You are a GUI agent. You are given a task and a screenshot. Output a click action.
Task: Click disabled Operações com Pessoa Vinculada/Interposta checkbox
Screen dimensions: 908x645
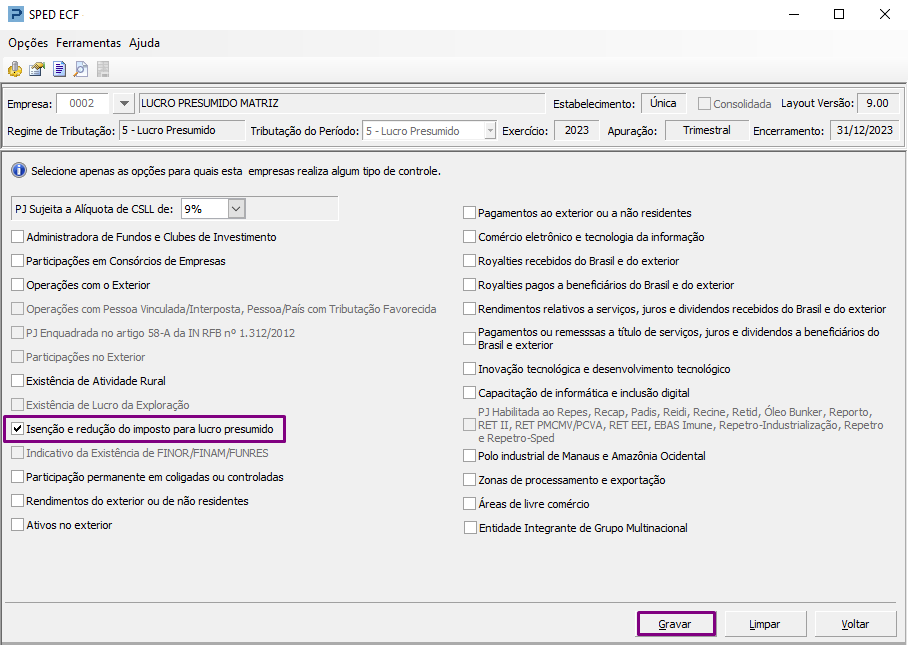pyautogui.click(x=17, y=309)
